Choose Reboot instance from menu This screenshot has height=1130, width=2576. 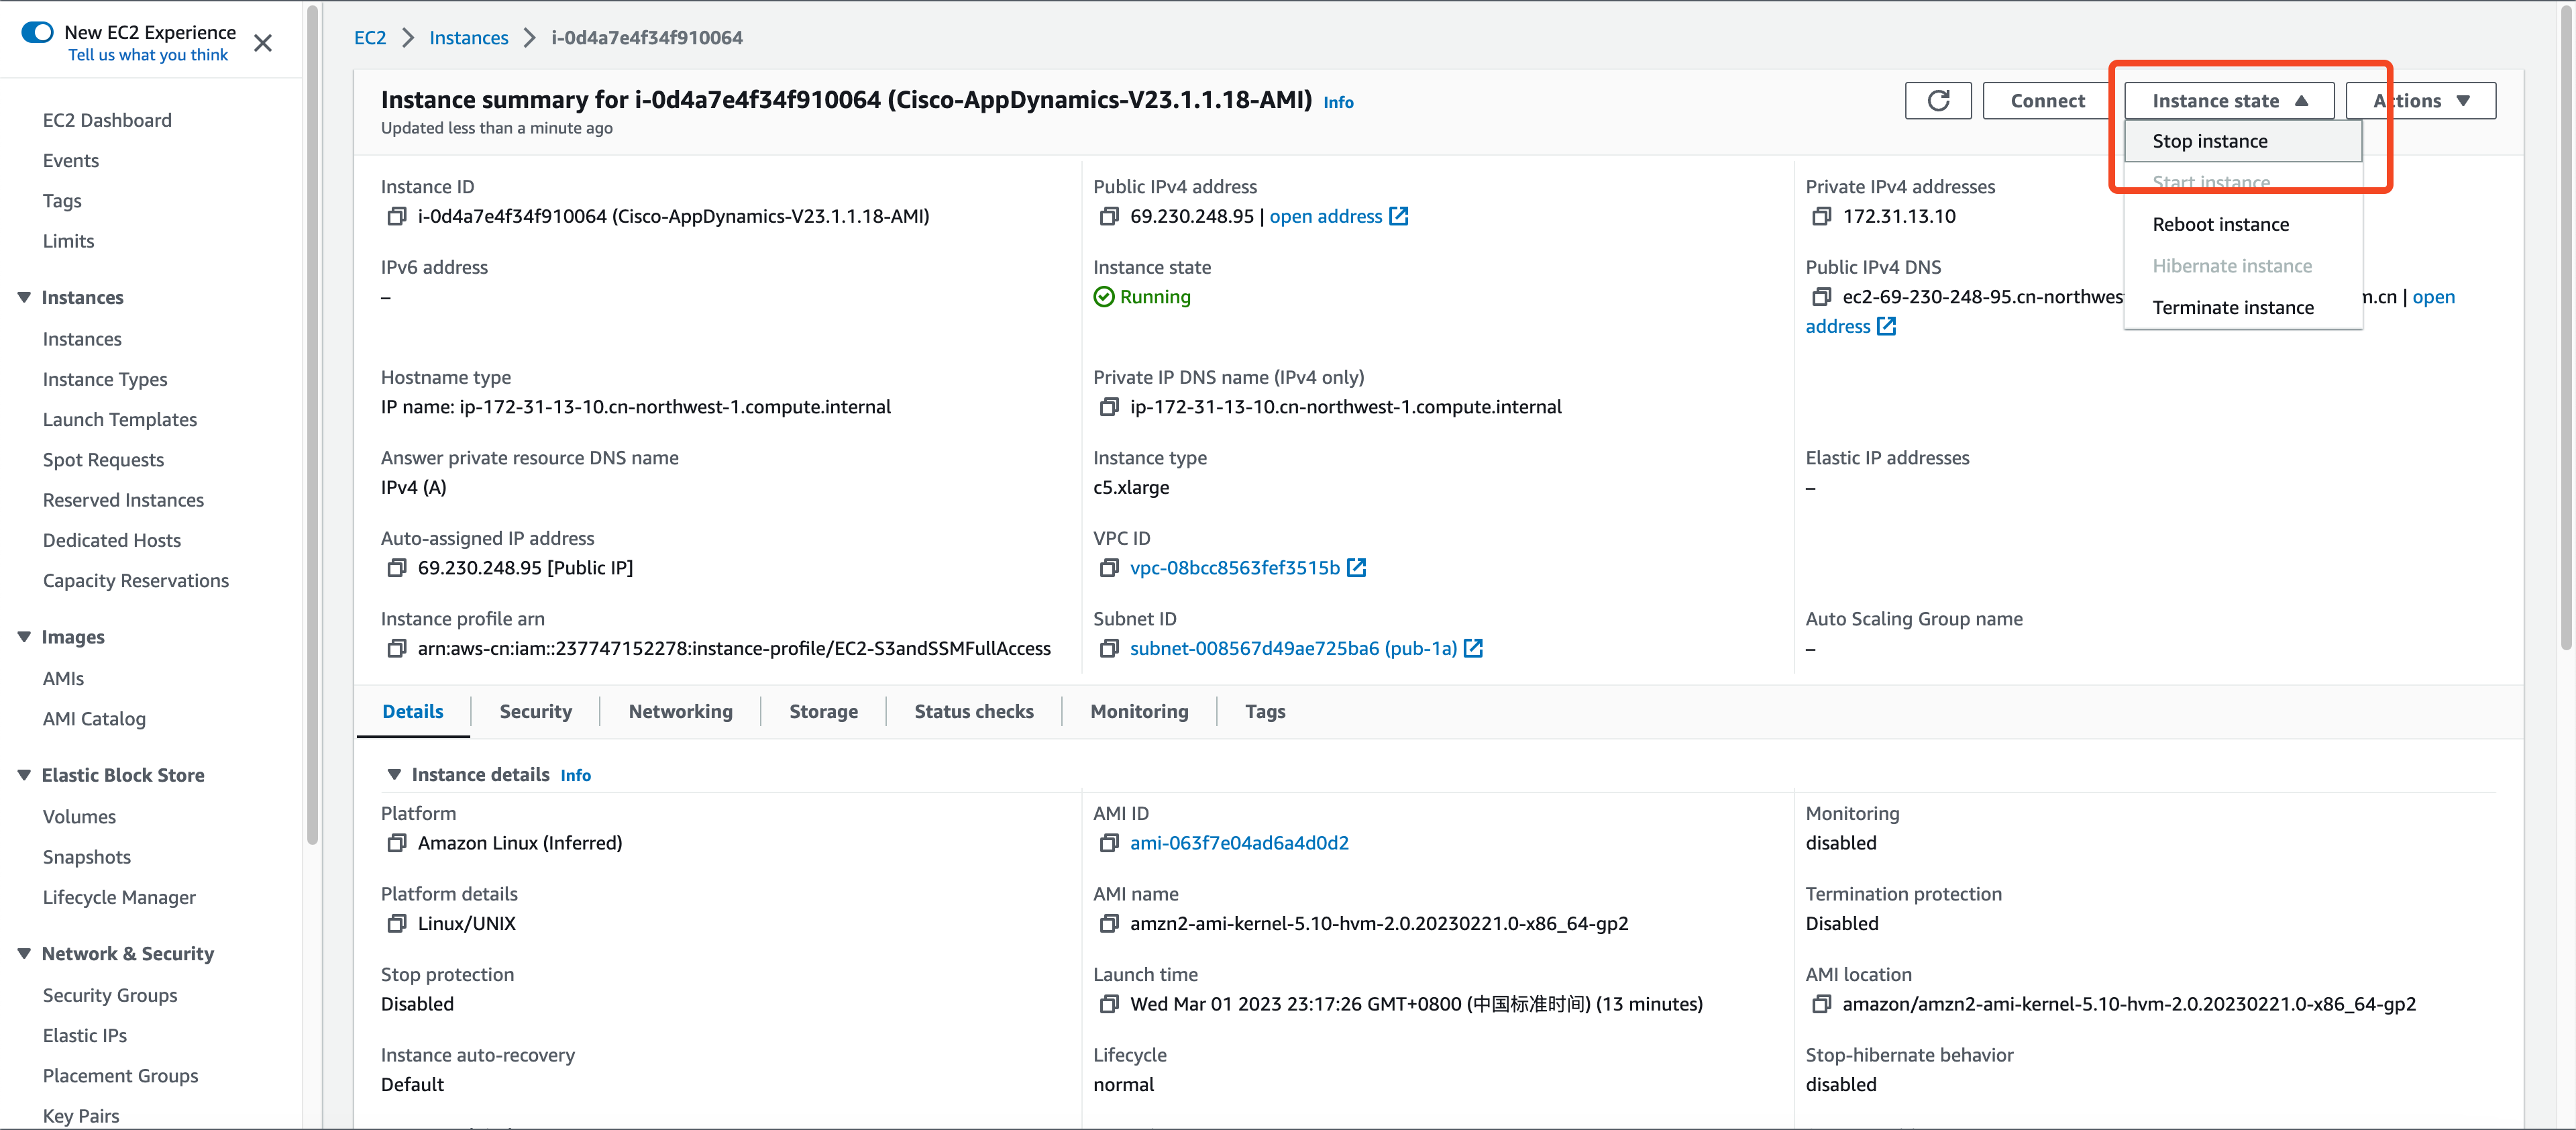[x=2243, y=225]
